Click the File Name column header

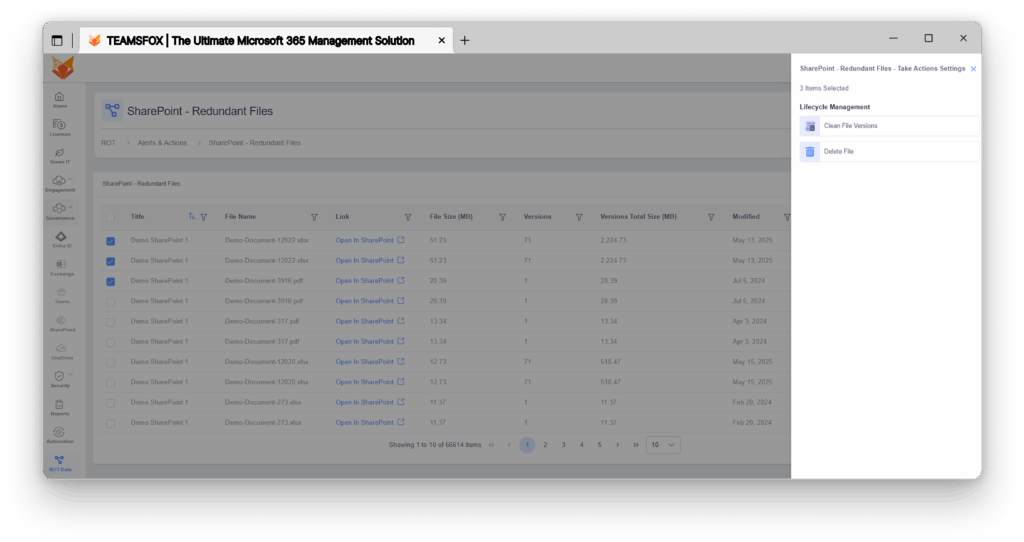240,217
